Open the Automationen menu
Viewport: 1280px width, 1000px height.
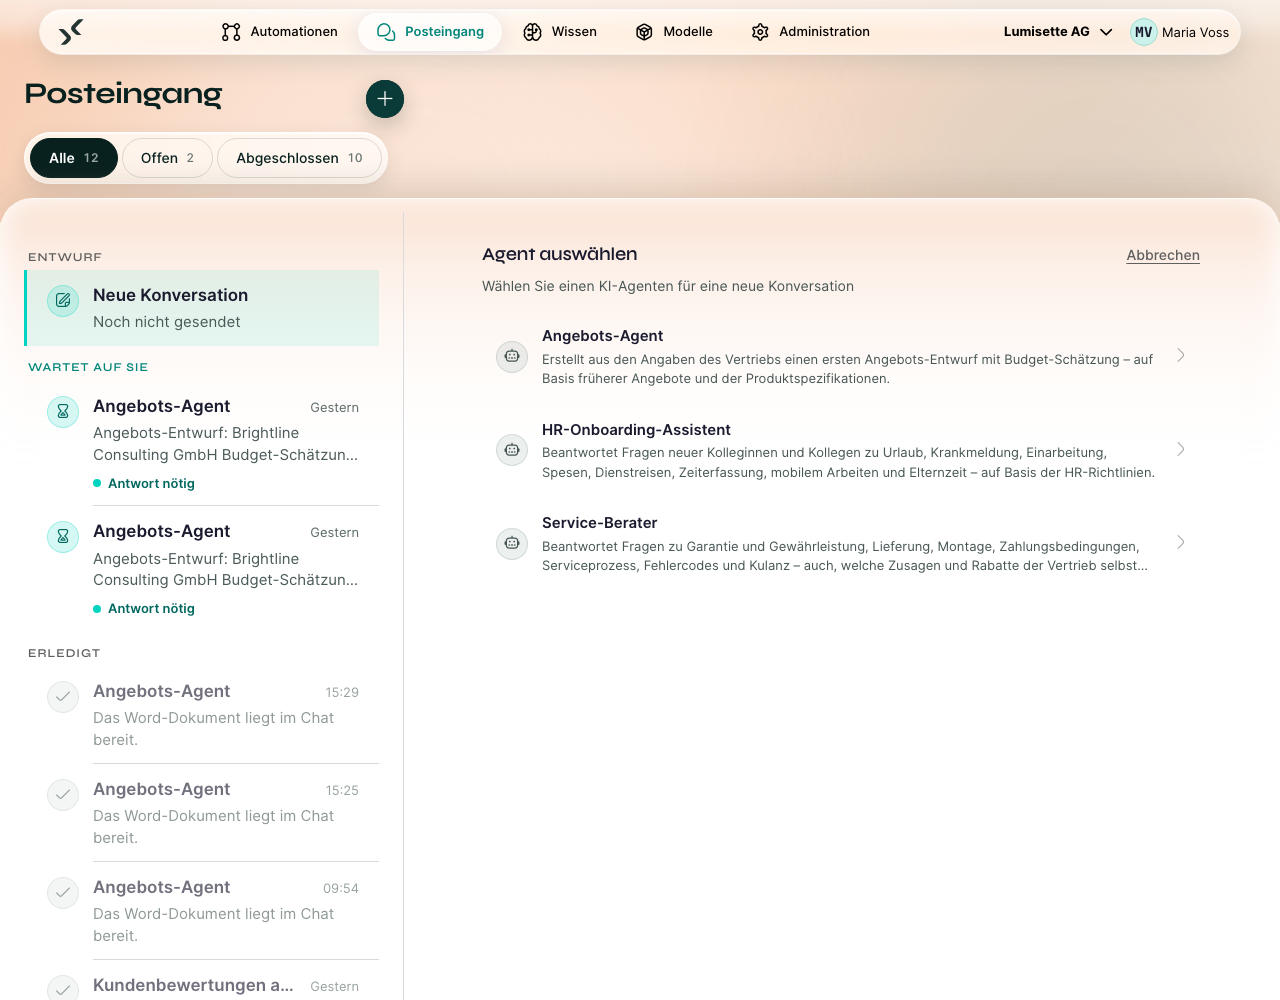point(280,32)
